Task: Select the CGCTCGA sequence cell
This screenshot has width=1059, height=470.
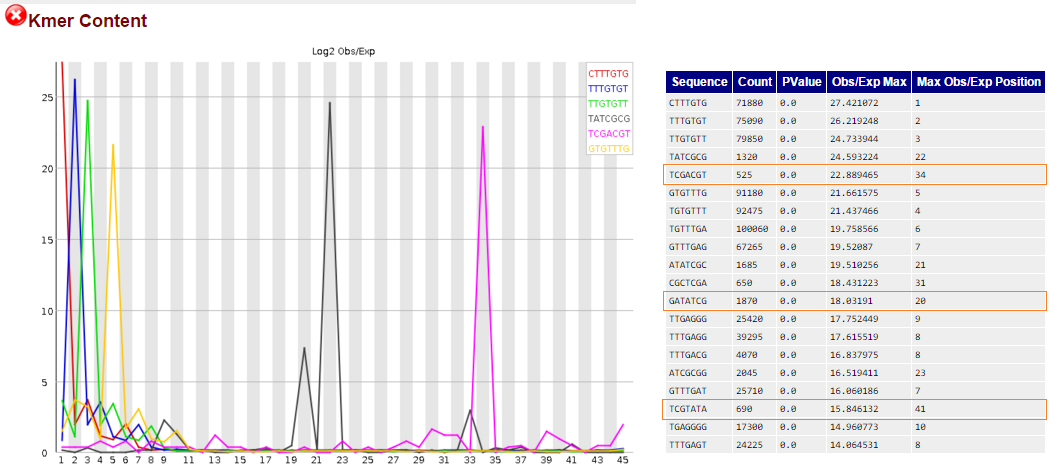Action: [699, 282]
